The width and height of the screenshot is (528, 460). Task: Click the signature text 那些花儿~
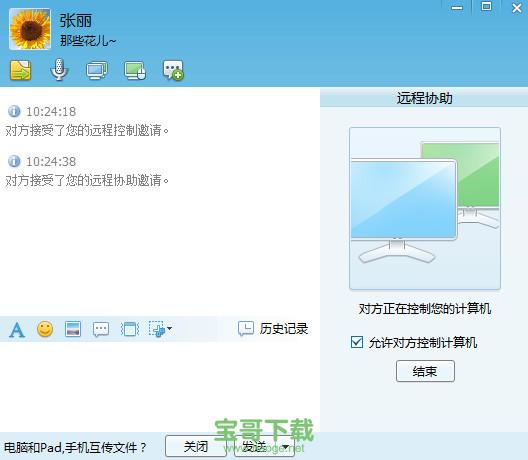point(88,41)
